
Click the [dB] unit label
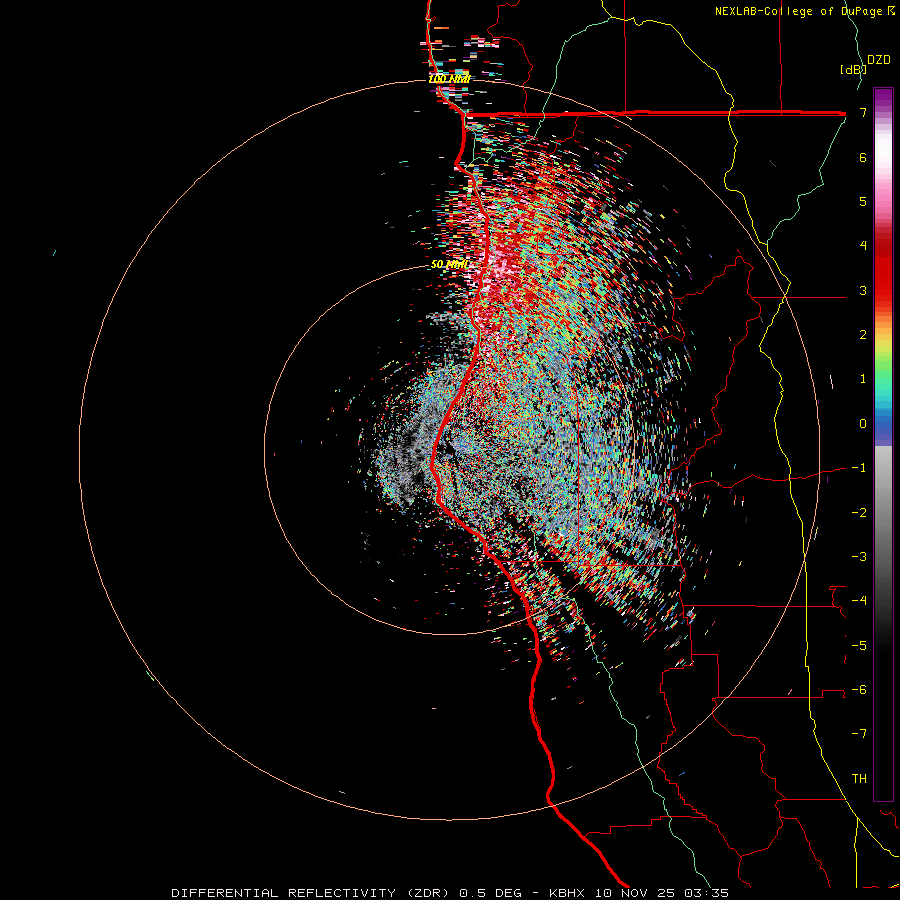click(853, 69)
